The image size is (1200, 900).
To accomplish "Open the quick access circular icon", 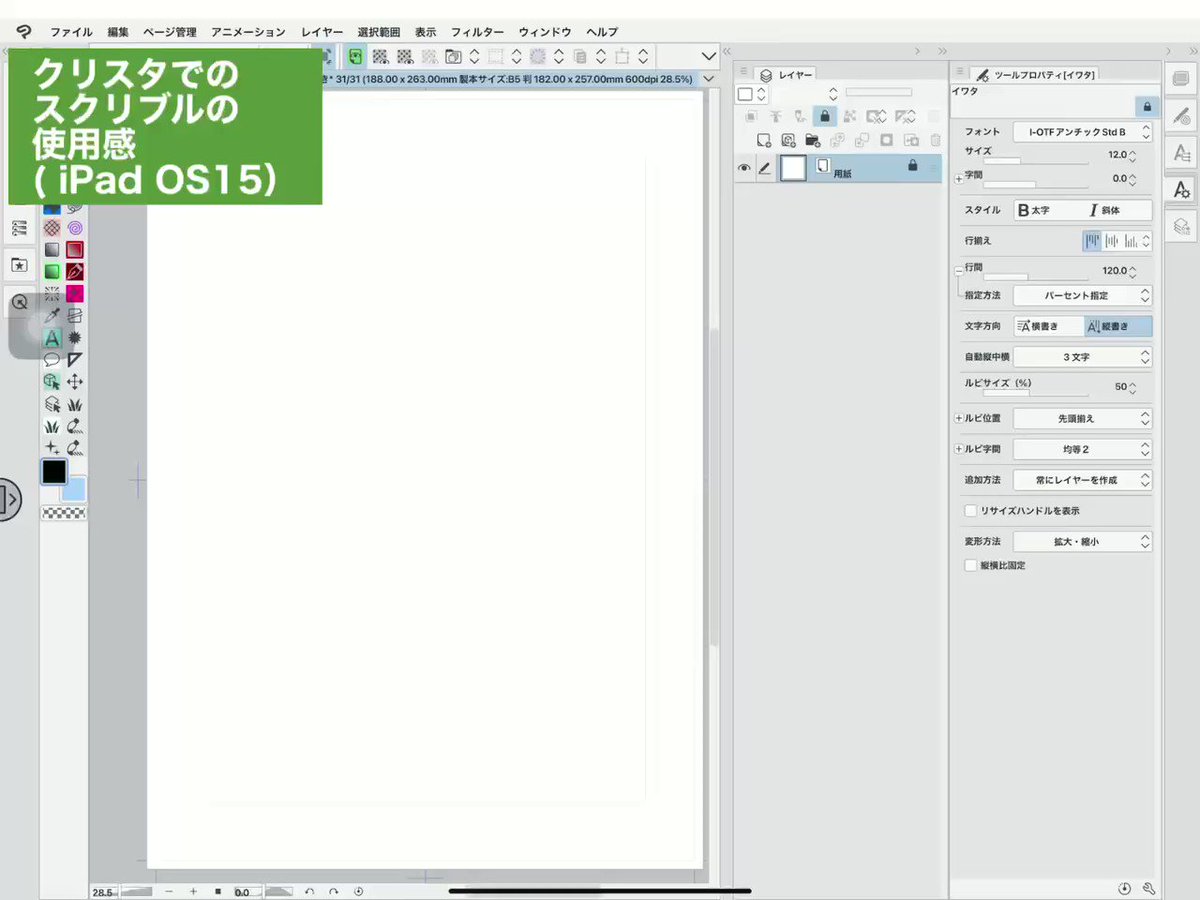I will pos(19,301).
